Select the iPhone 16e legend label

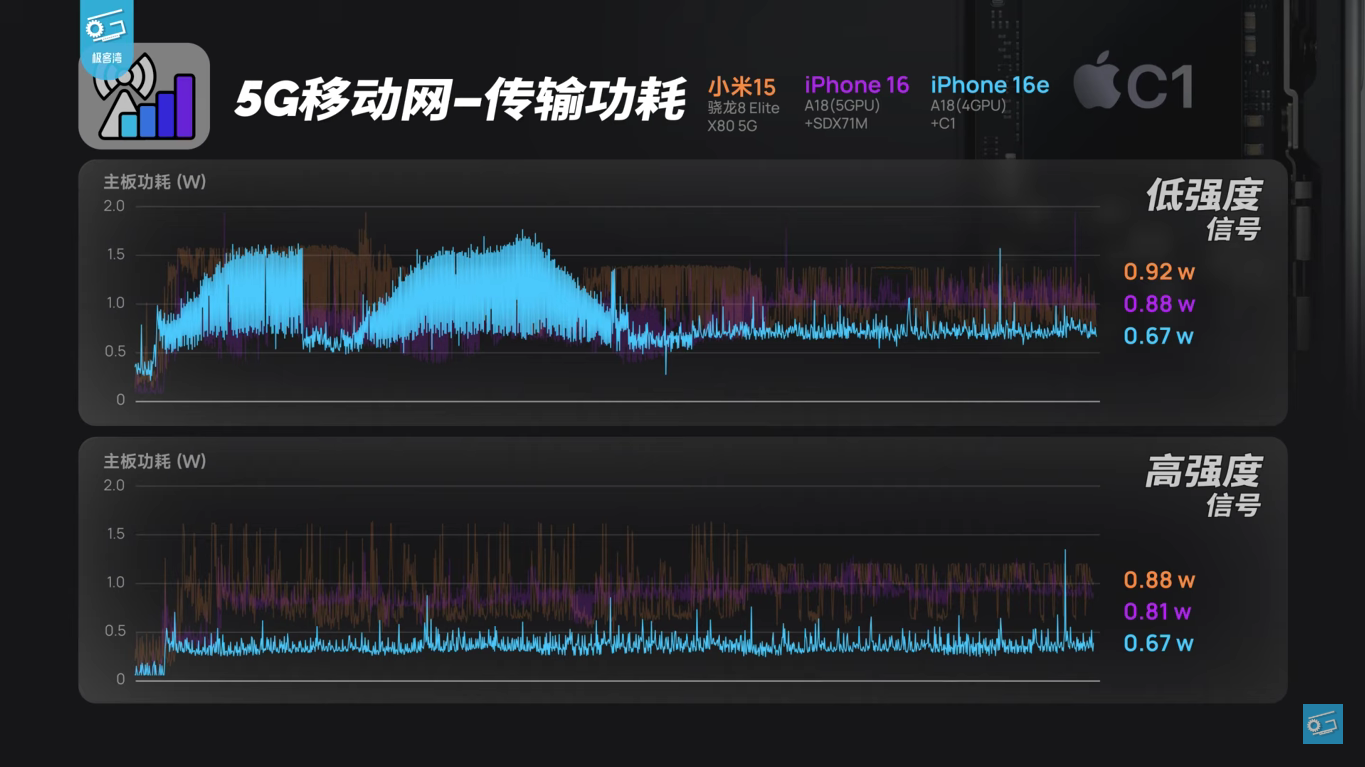pyautogui.click(x=990, y=85)
